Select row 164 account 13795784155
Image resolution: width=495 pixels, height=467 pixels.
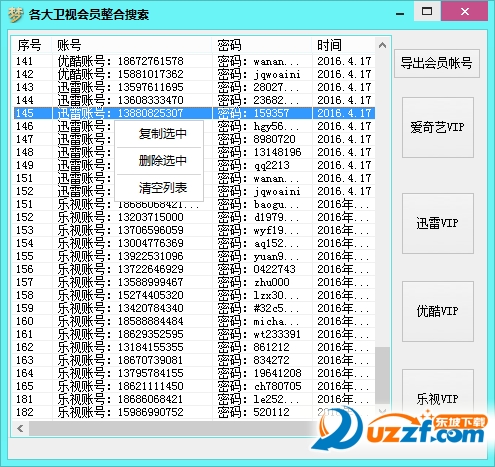(x=194, y=373)
